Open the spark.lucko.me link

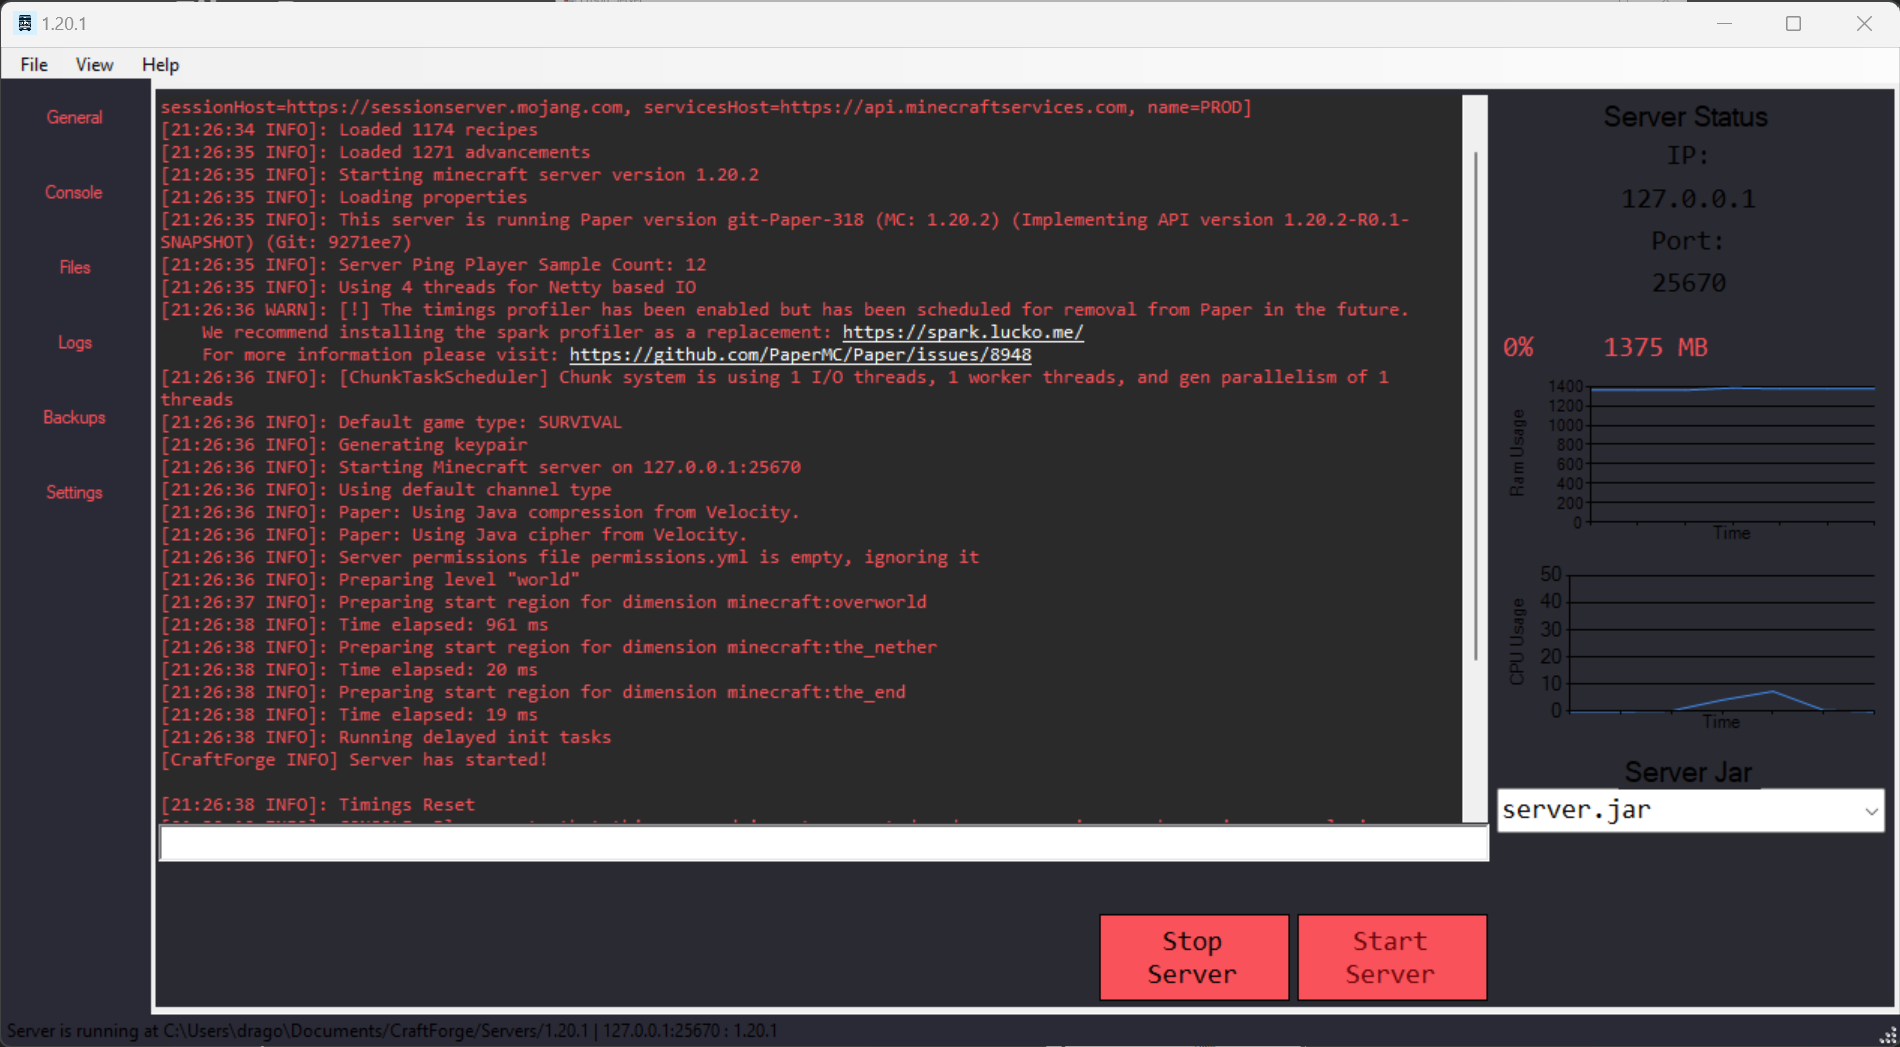click(x=963, y=332)
